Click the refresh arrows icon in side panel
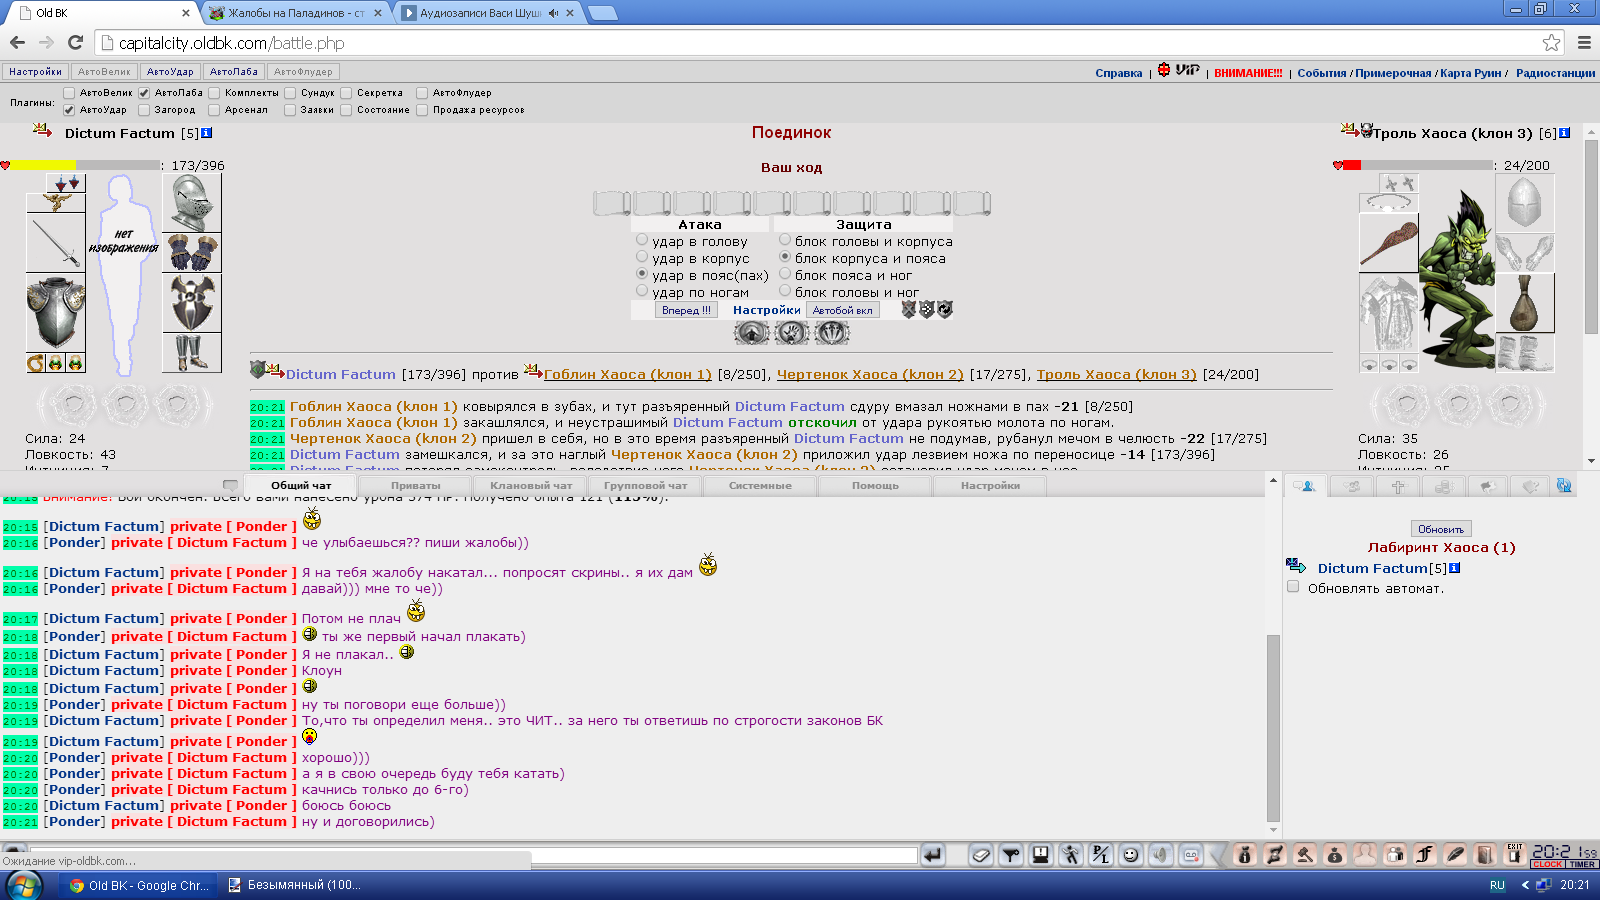Image resolution: width=1600 pixels, height=900 pixels. click(x=1564, y=485)
